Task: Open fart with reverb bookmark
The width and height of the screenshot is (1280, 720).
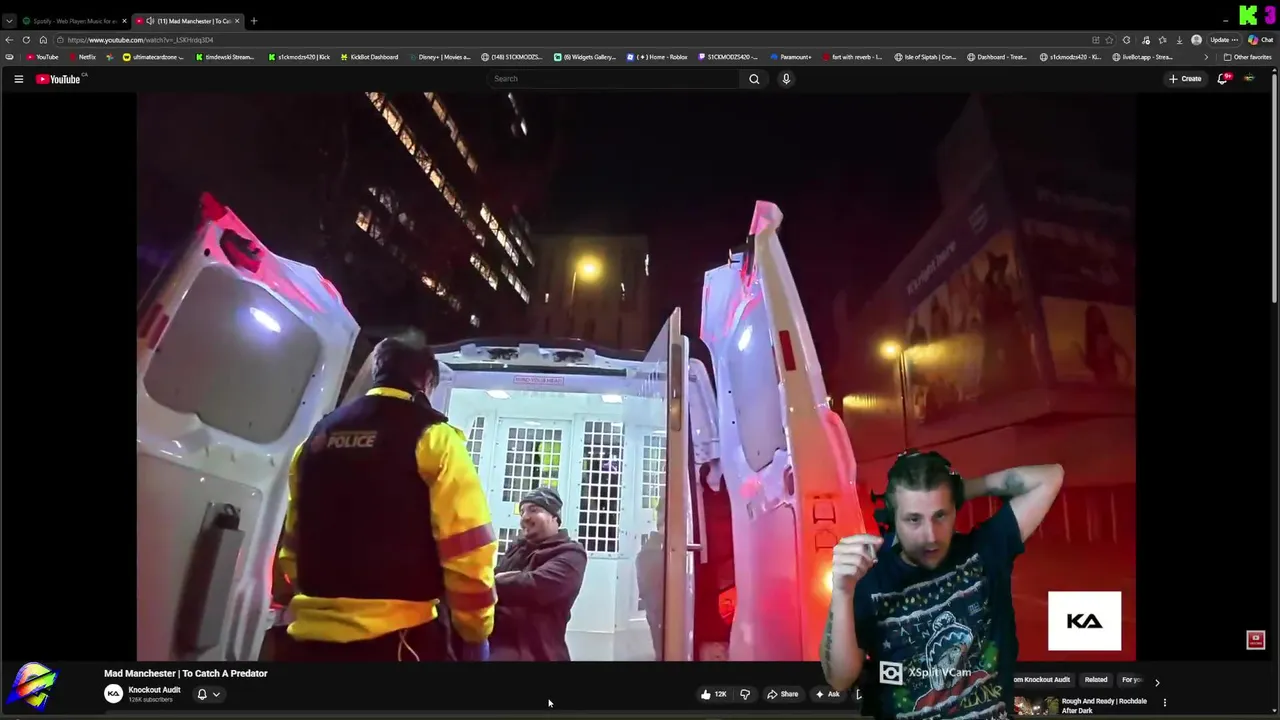Action: click(x=852, y=57)
